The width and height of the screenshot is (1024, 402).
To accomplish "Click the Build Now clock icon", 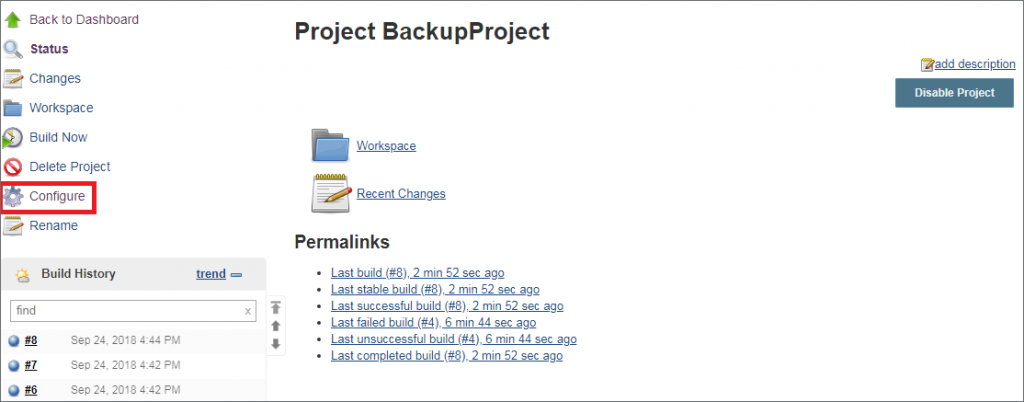I will 13,138.
